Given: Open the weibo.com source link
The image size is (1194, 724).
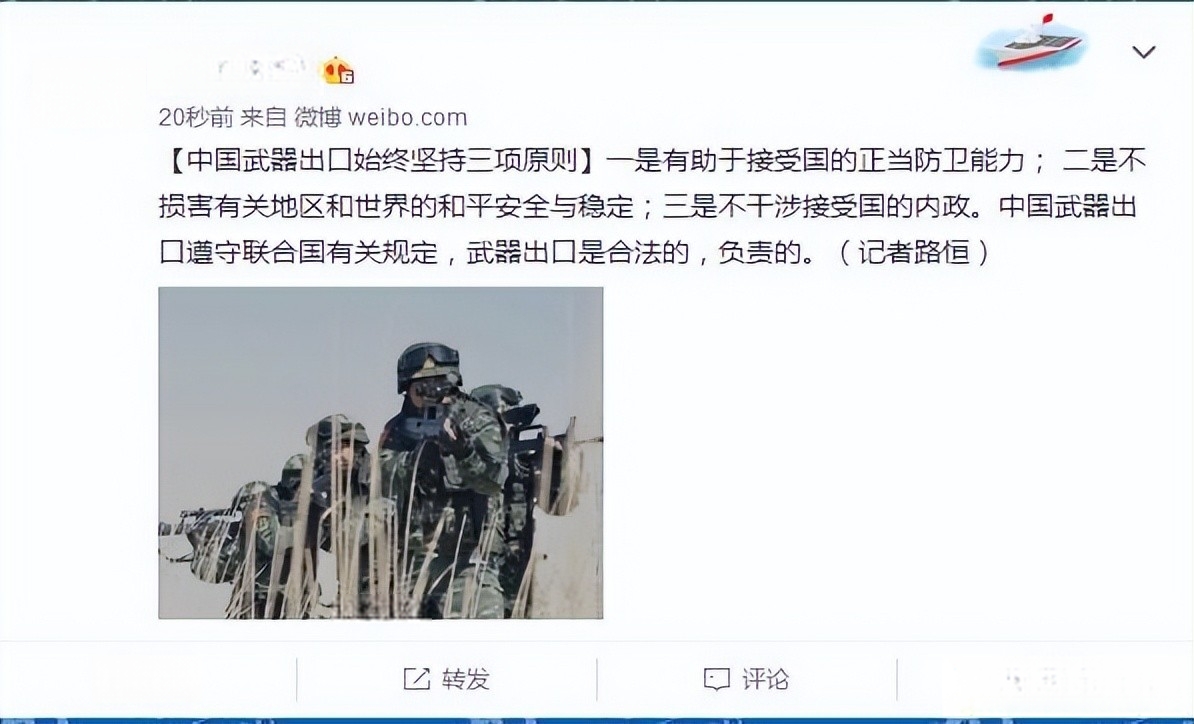Looking at the screenshot, I should [407, 117].
